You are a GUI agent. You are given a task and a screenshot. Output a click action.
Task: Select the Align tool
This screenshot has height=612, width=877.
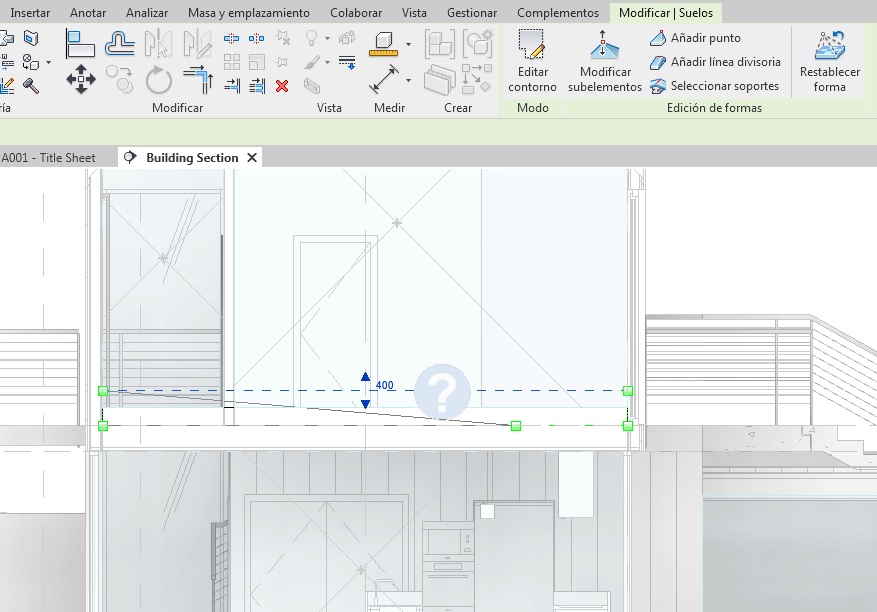(81, 43)
